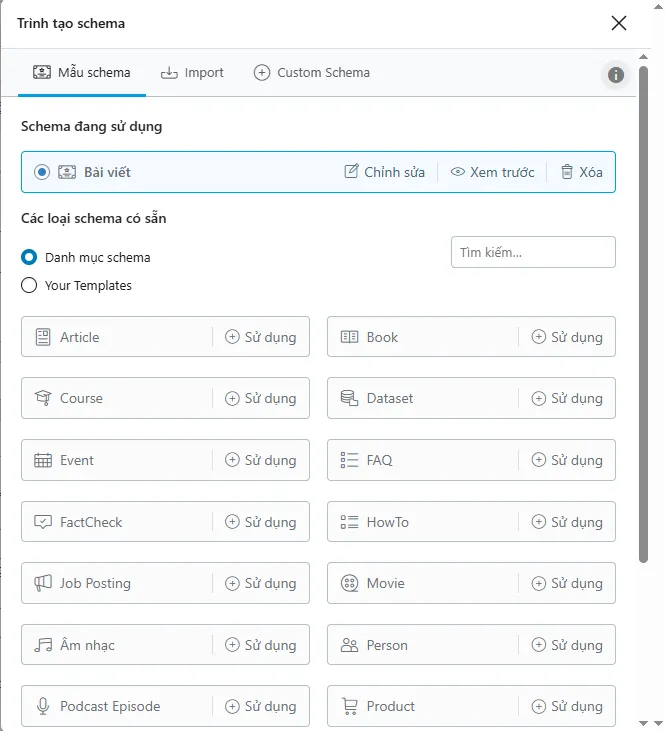Click the Dataset database icon

(x=349, y=398)
